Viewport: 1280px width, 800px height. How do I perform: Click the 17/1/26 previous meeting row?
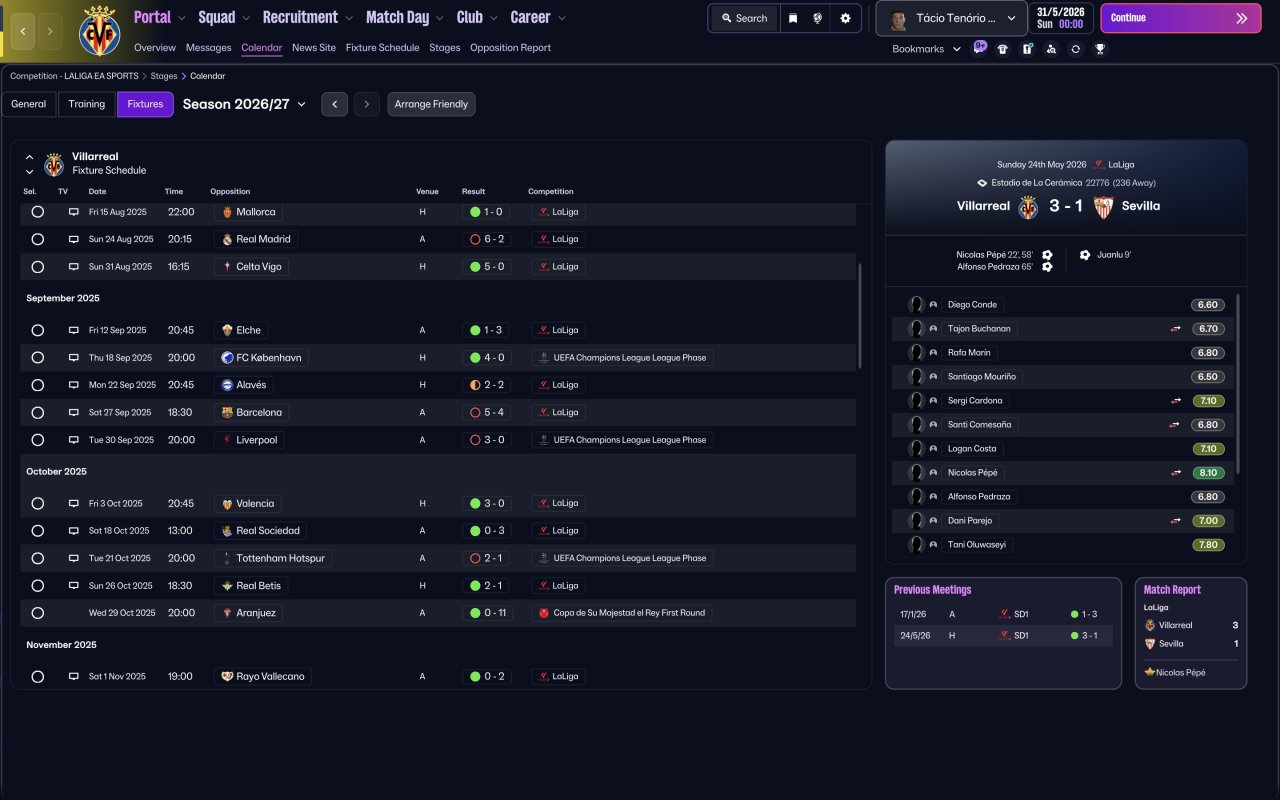coord(1003,615)
